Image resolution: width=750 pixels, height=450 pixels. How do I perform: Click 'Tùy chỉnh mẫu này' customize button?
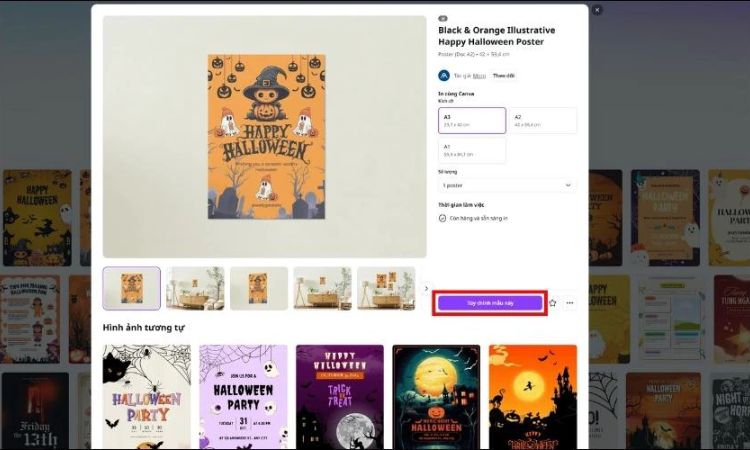point(490,302)
